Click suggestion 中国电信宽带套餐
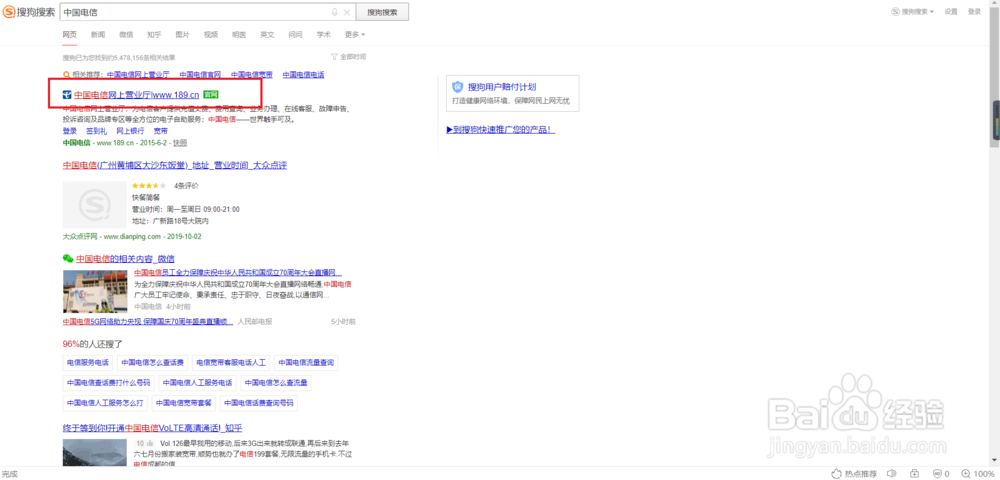 pos(184,404)
